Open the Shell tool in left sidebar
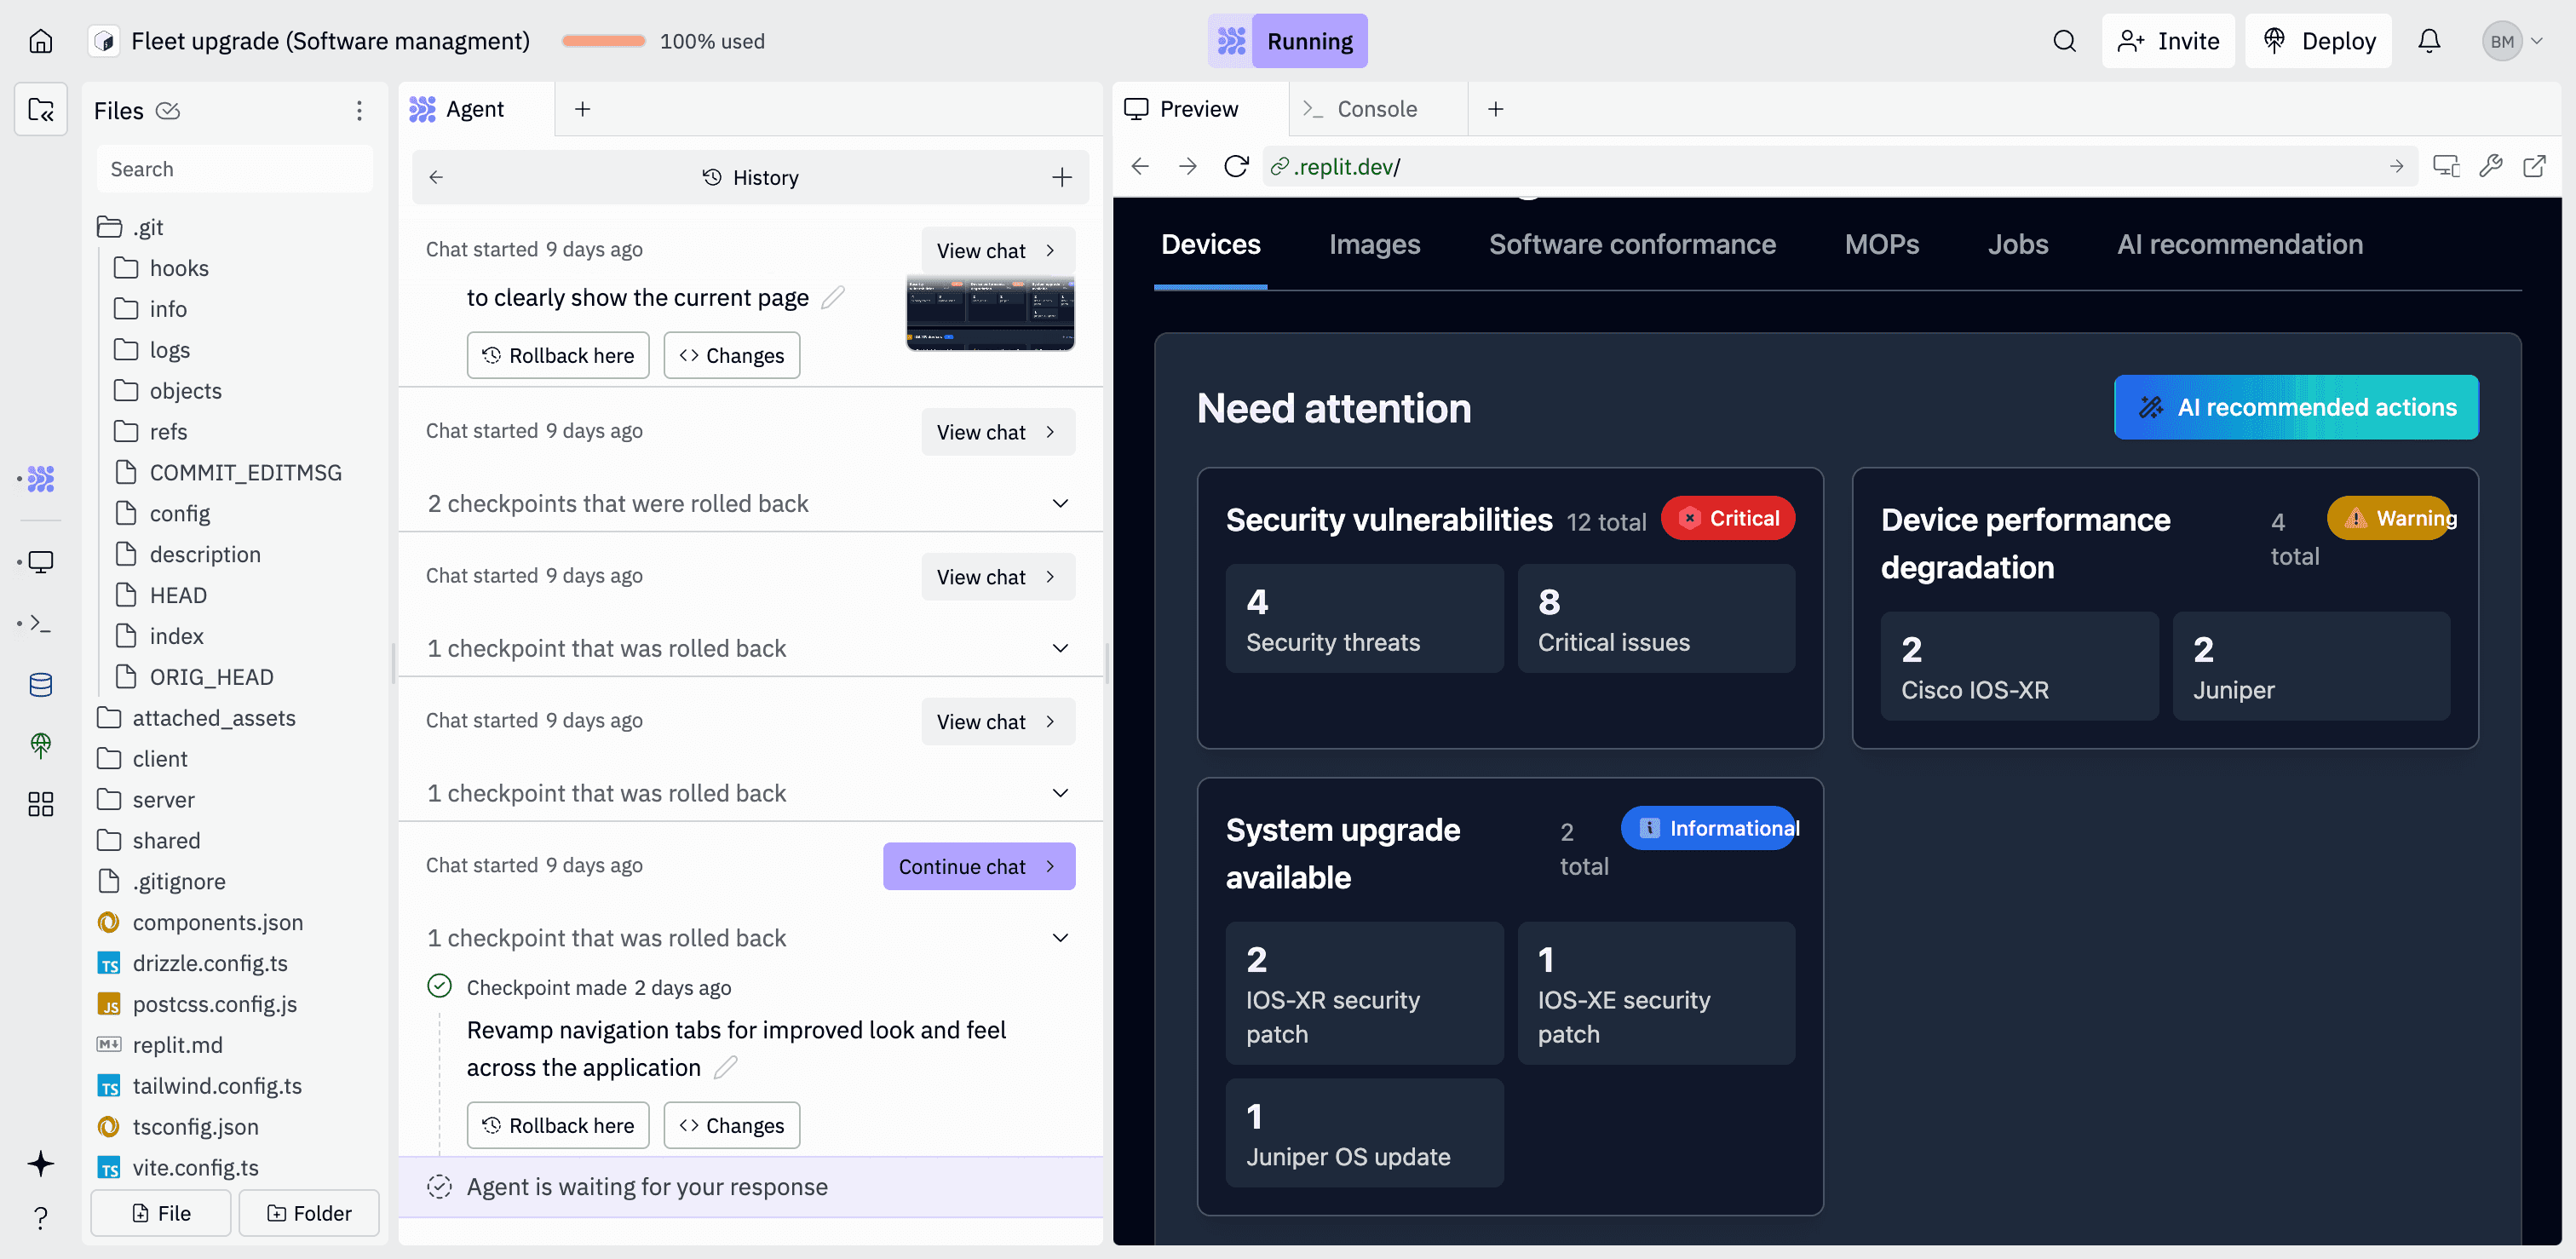The image size is (2576, 1259). (x=40, y=622)
